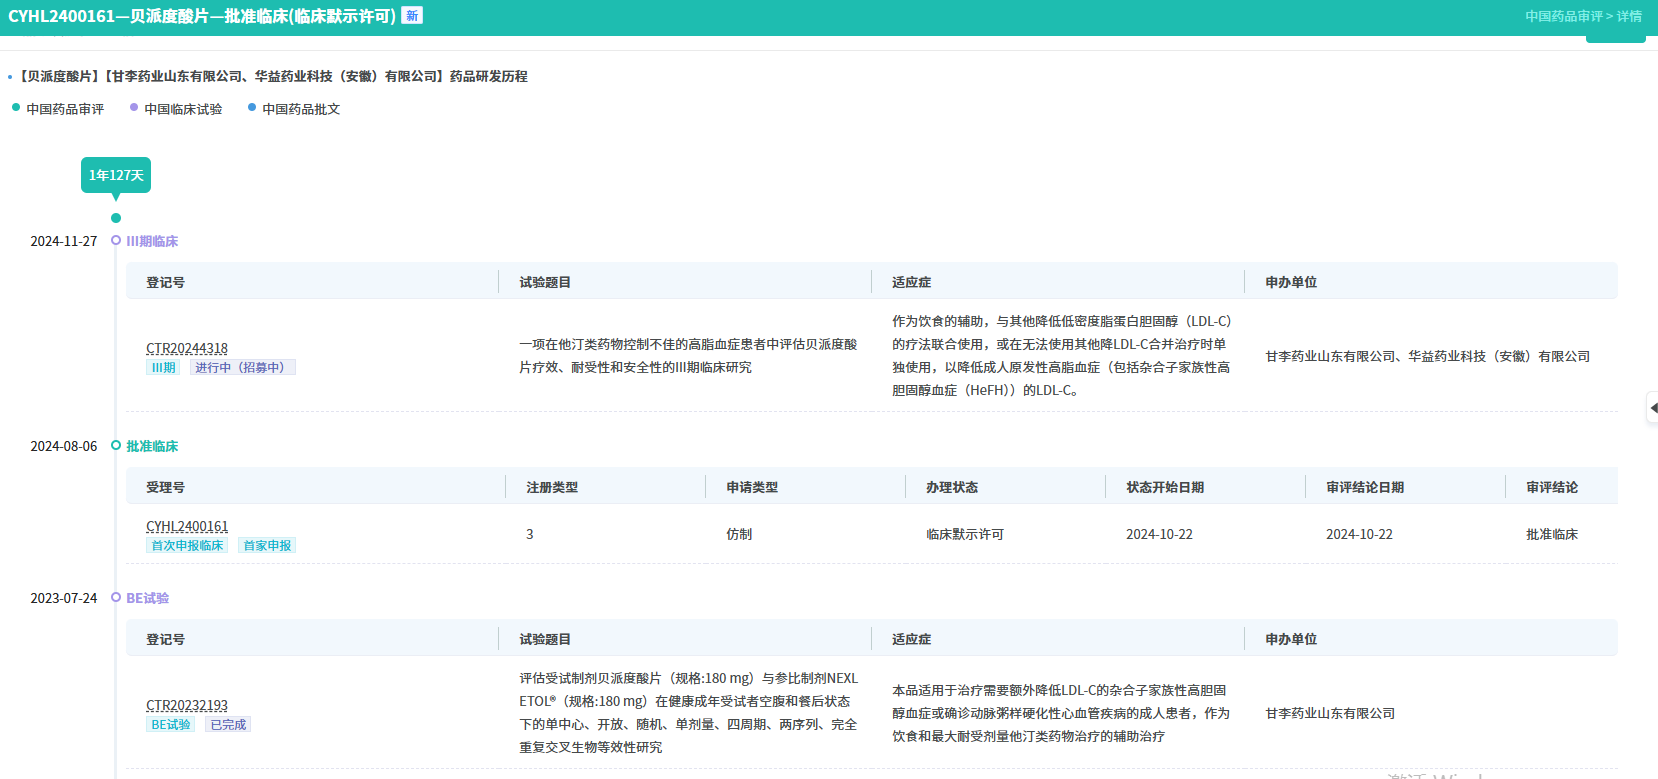
Task: Toggle the 中国药品审评 legend dot
Action: [x=16, y=108]
